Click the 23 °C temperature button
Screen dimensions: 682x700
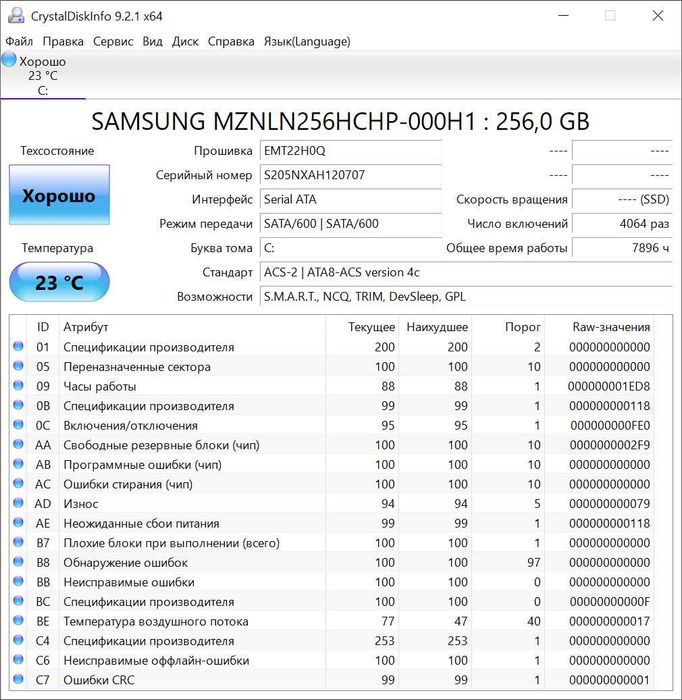tap(59, 282)
